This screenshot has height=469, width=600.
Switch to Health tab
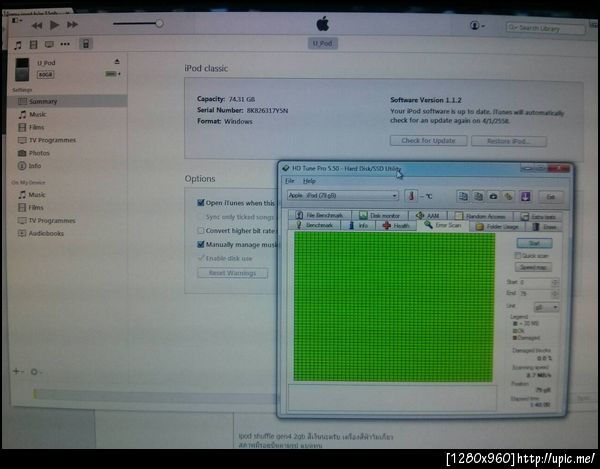click(x=396, y=226)
